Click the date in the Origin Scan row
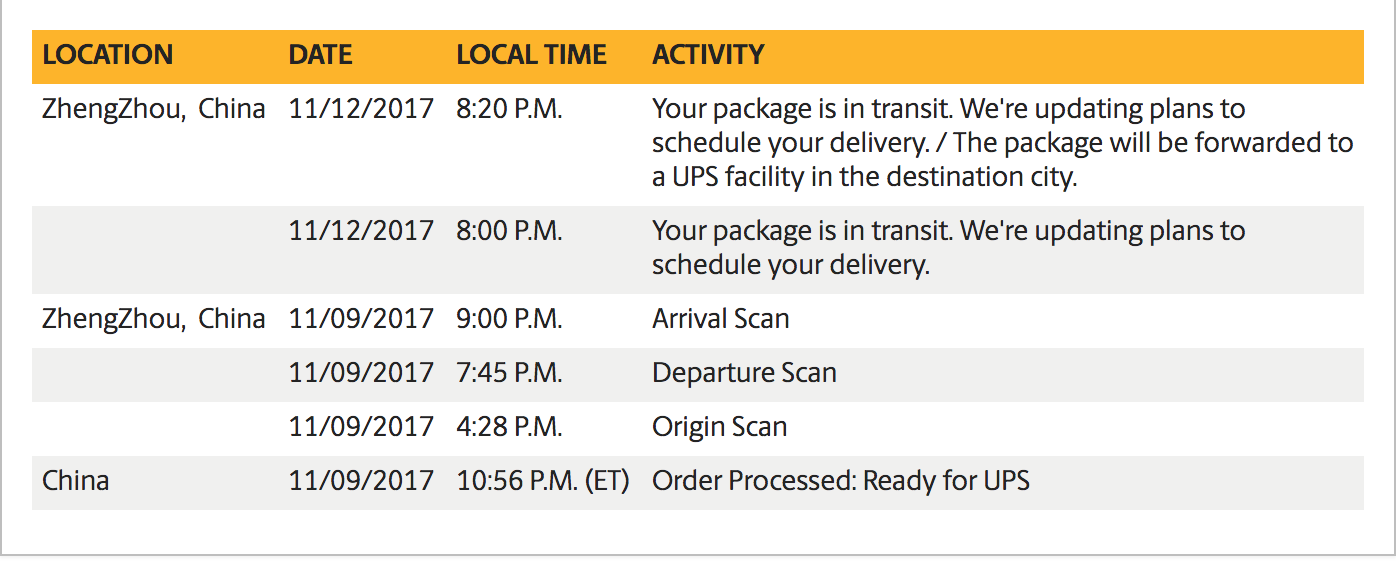The height and width of the screenshot is (564, 1396). (361, 427)
